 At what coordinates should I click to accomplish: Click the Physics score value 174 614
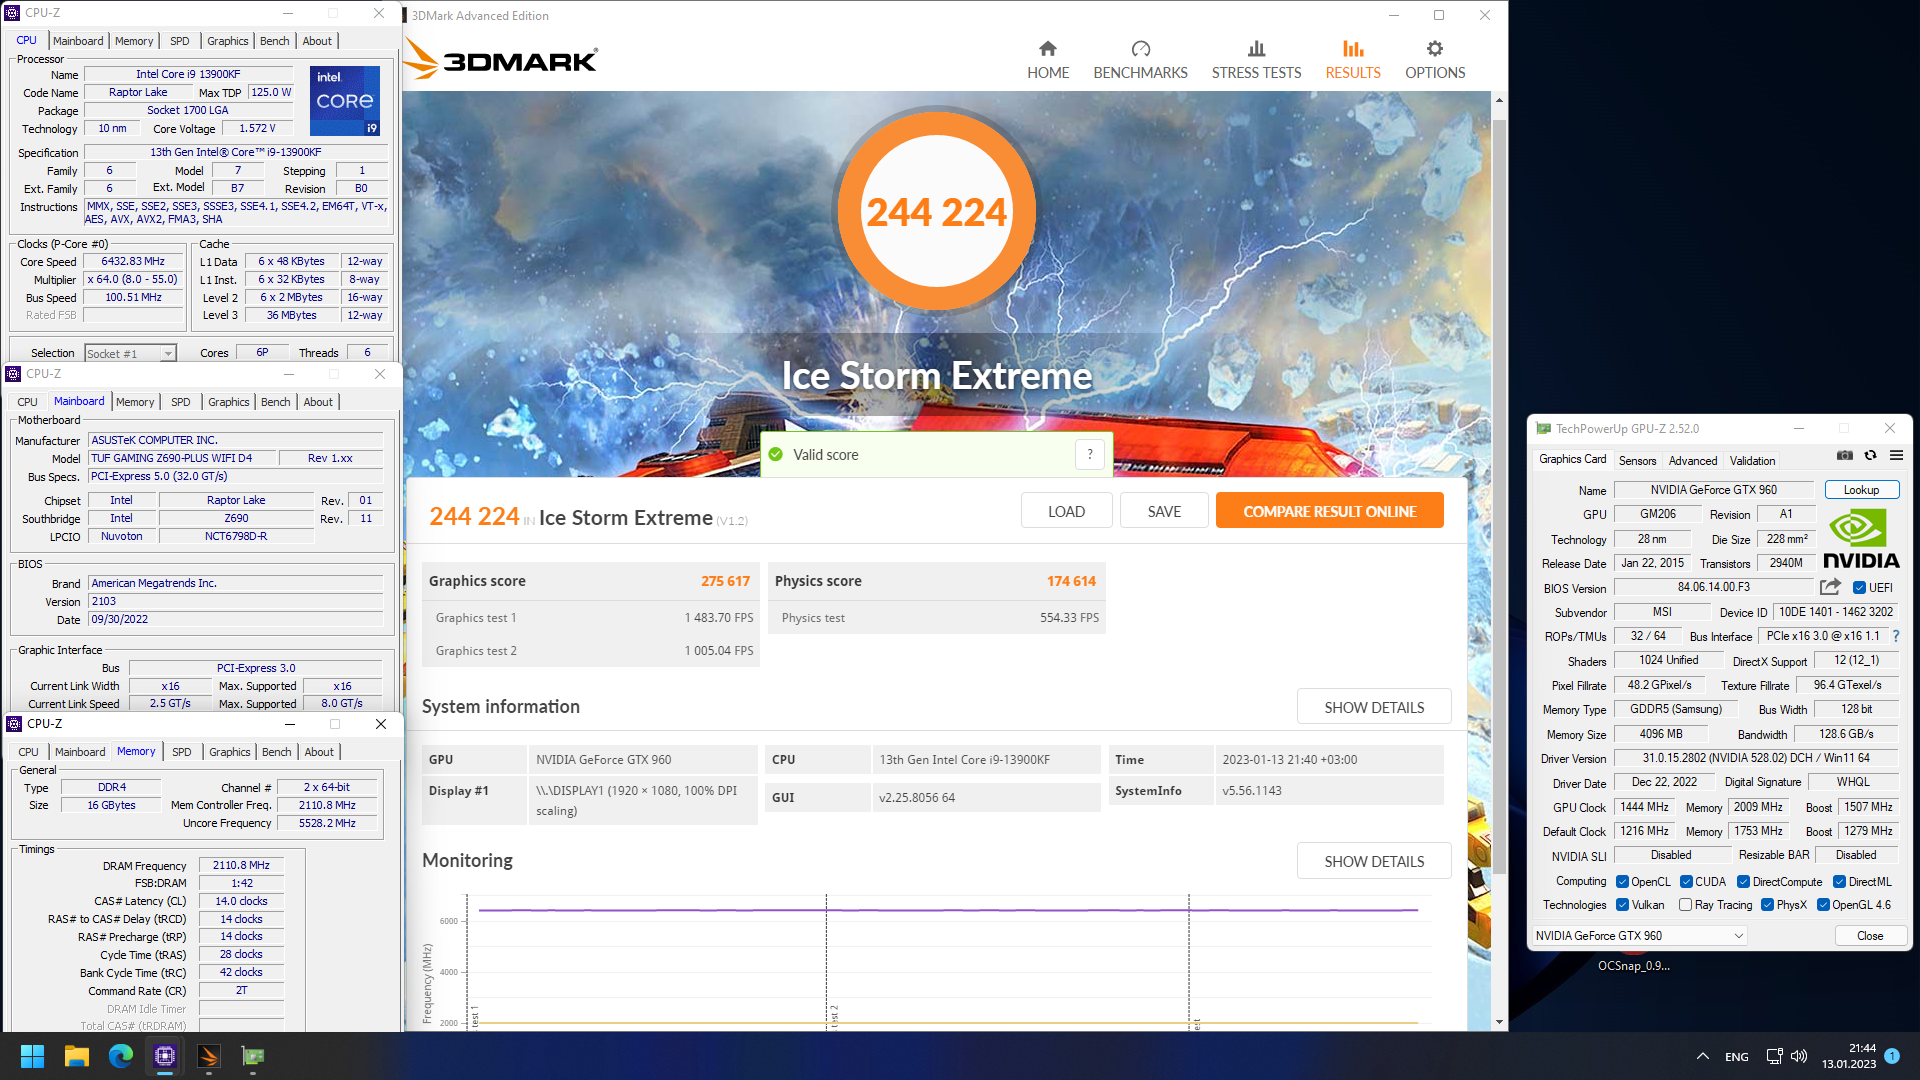click(x=1071, y=581)
